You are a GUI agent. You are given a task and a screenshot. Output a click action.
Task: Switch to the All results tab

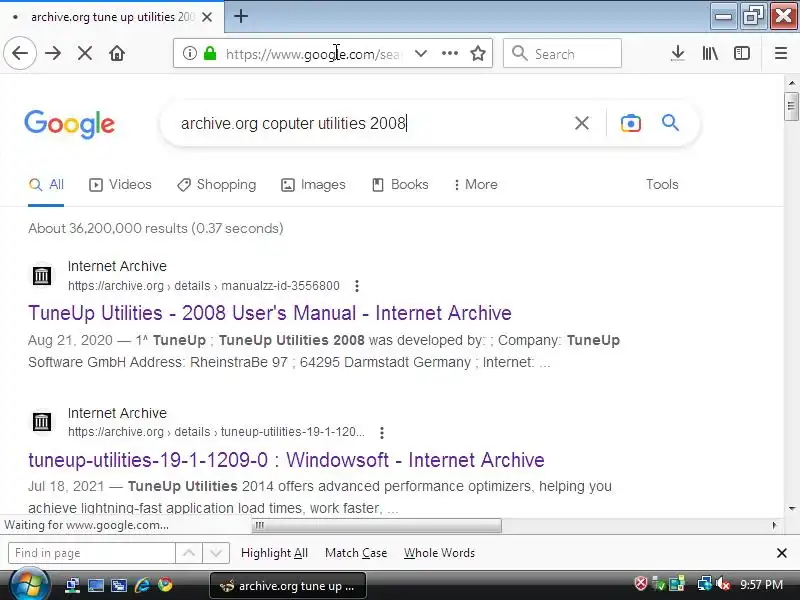[46, 184]
